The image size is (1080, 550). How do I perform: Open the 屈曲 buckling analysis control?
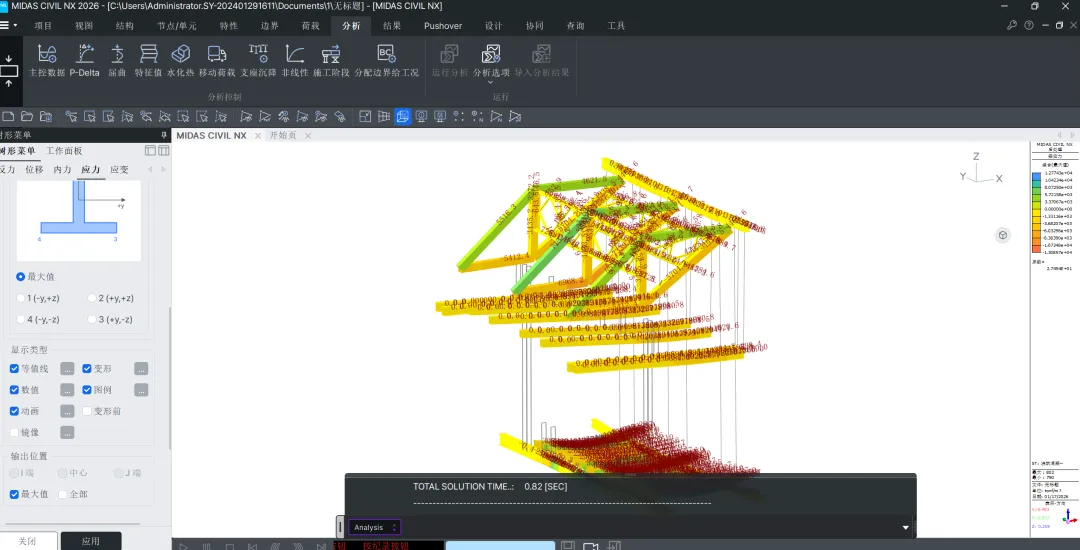point(117,61)
